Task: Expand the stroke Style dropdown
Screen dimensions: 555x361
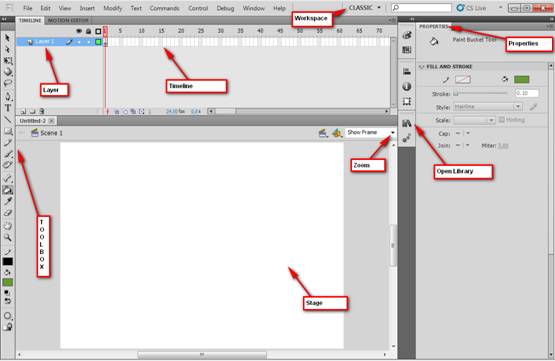Action: pos(487,107)
